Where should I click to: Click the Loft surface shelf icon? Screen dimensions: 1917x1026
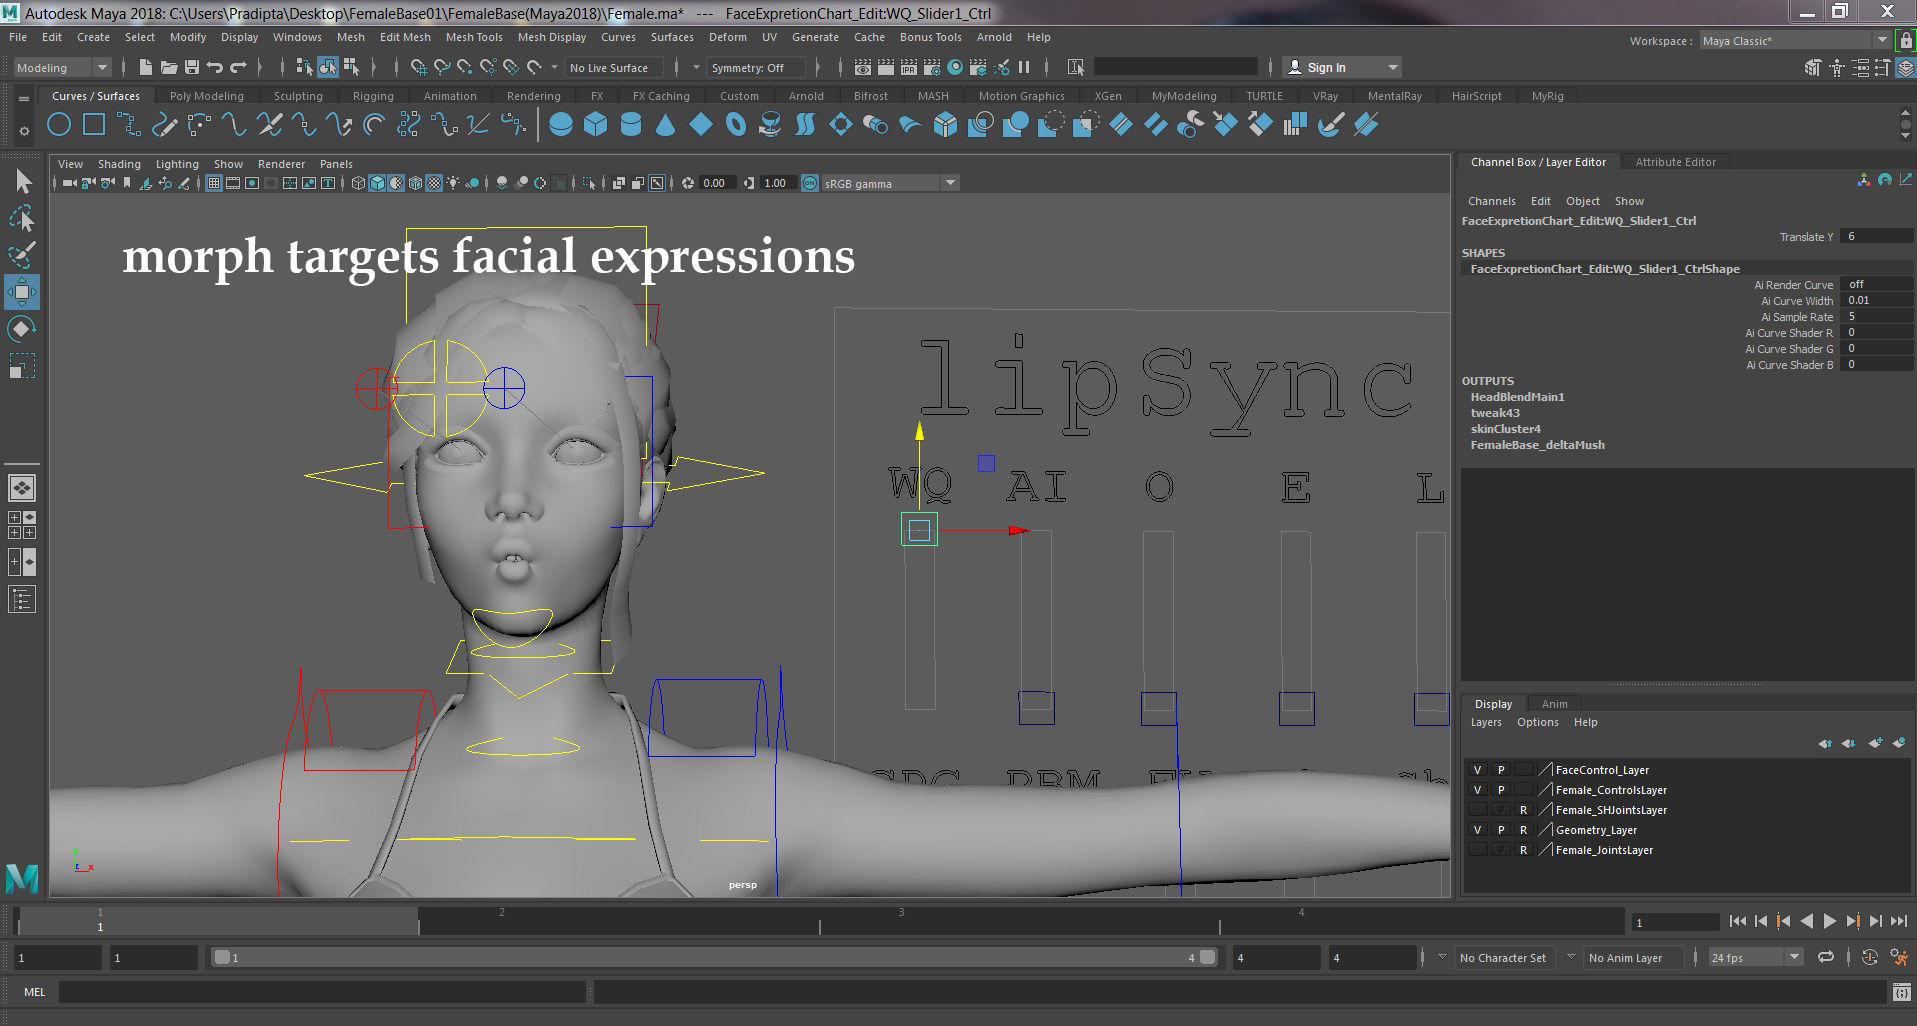tap(805, 125)
